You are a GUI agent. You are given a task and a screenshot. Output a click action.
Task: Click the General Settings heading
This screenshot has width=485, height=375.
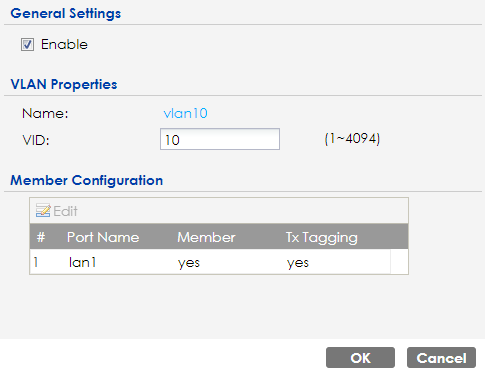pyautogui.click(x=66, y=14)
